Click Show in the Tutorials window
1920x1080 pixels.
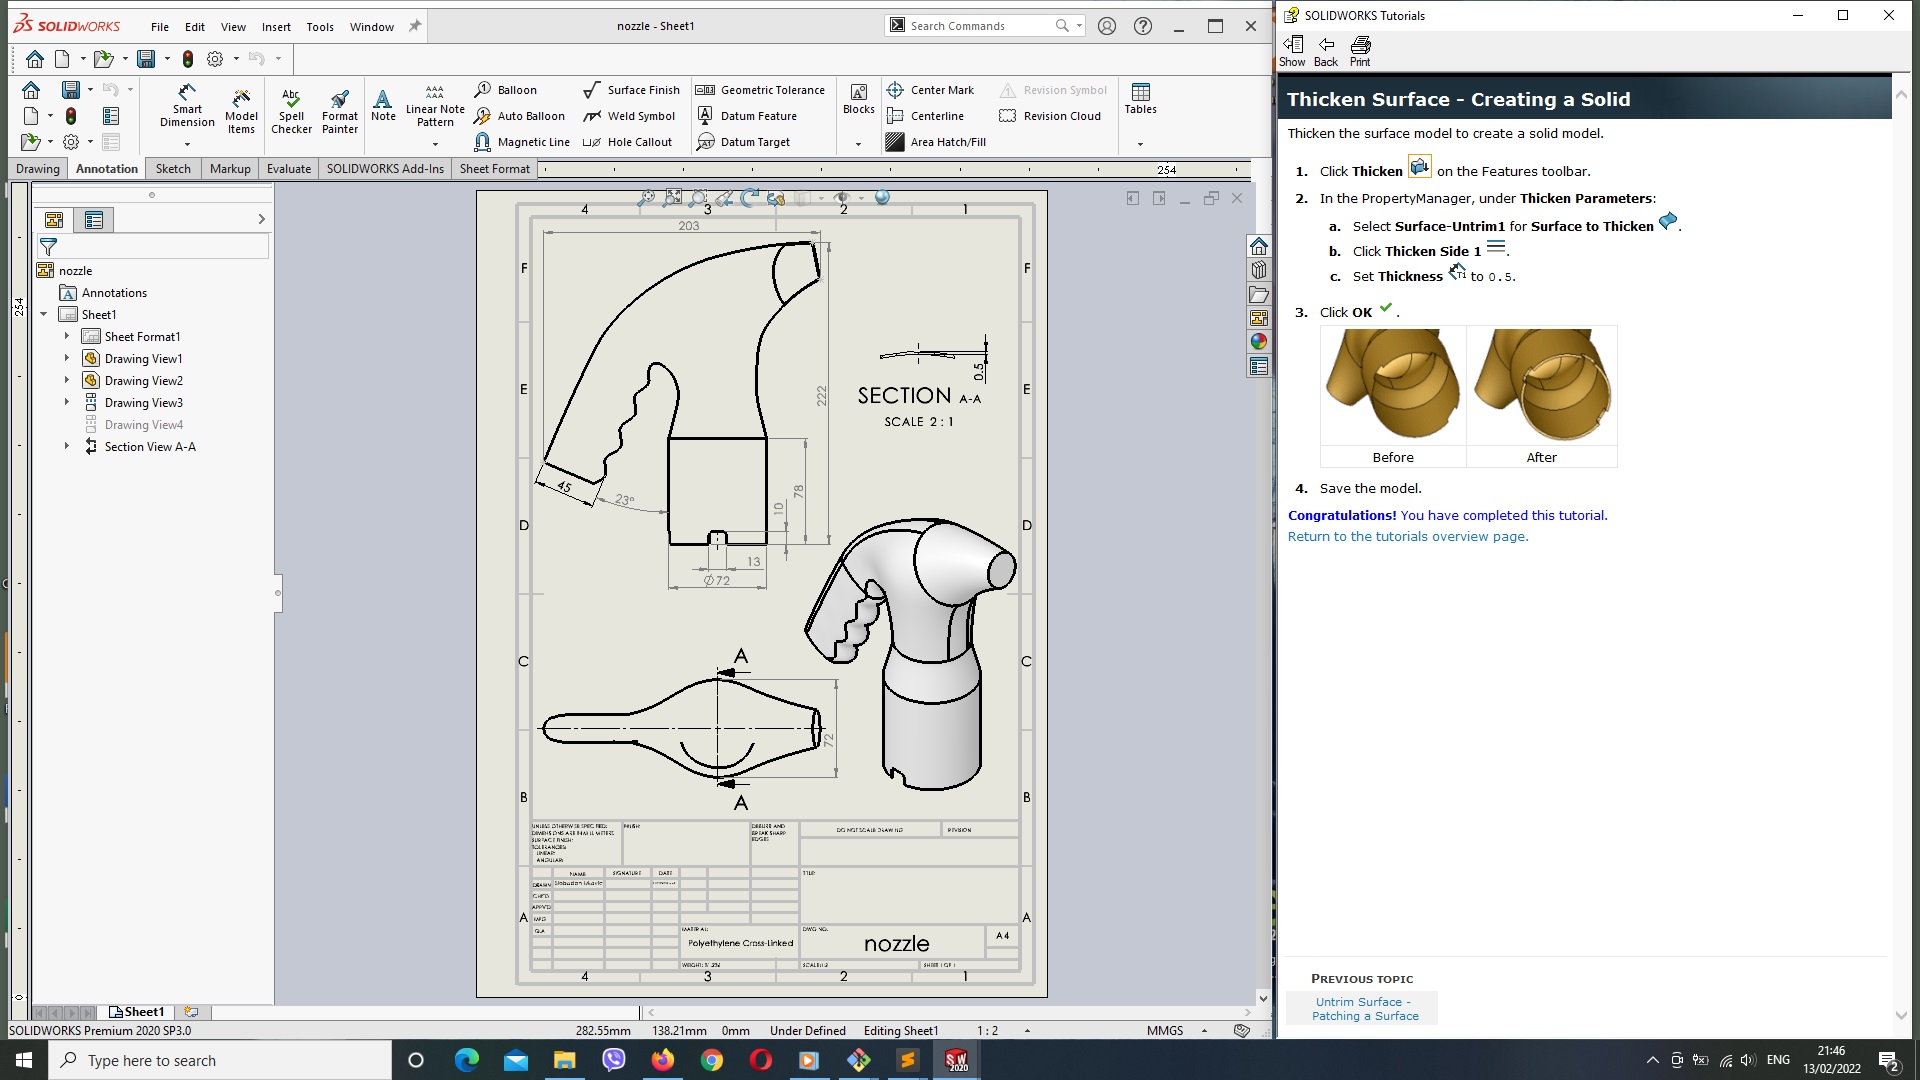tap(1292, 51)
